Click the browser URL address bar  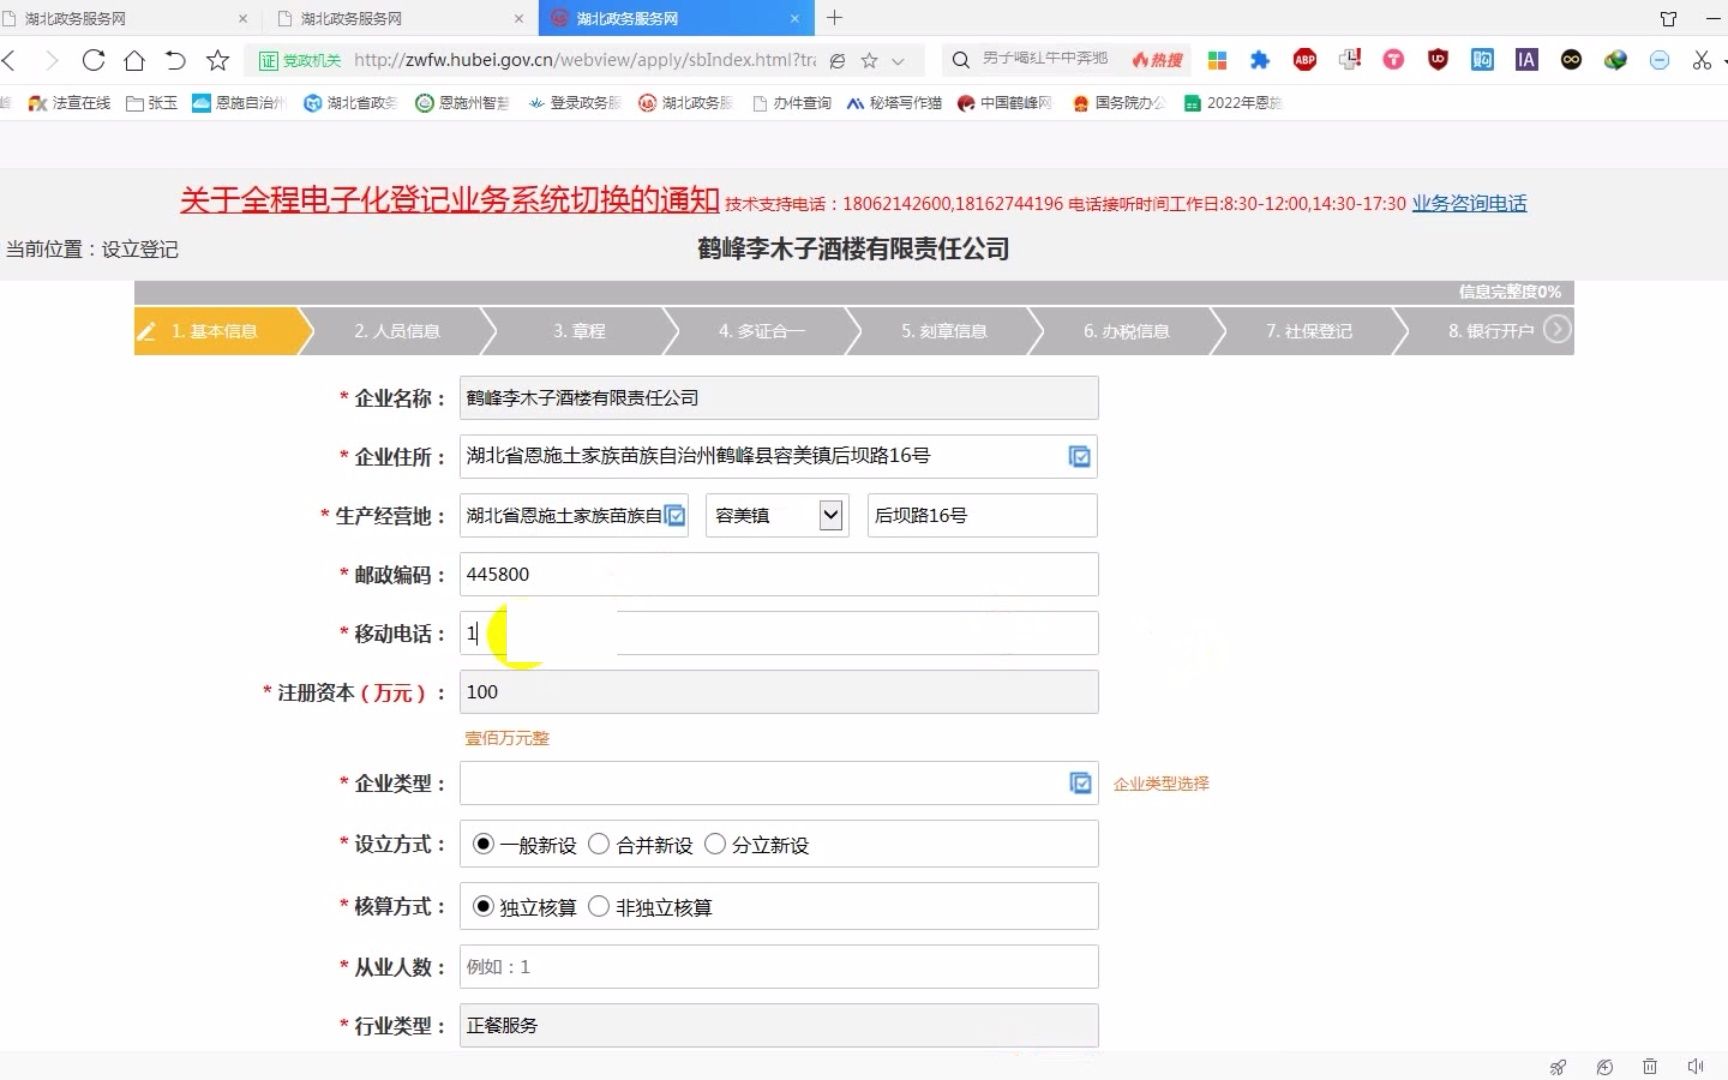pos(585,60)
